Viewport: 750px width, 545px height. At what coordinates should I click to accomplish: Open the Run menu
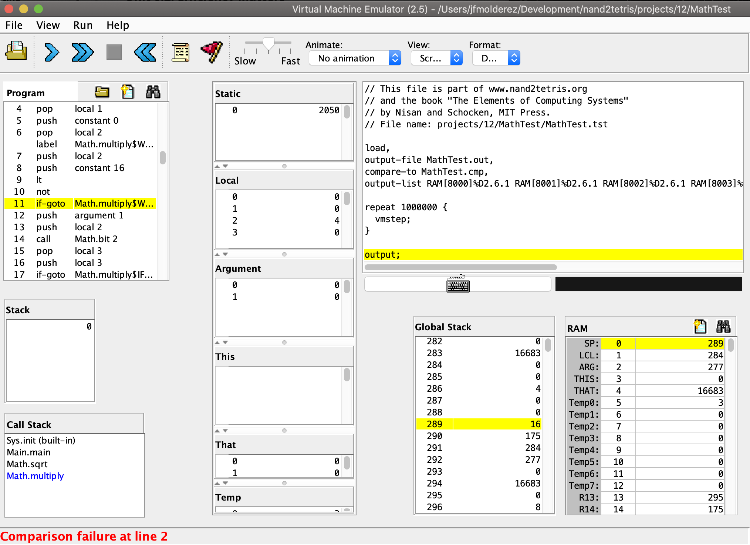83,24
